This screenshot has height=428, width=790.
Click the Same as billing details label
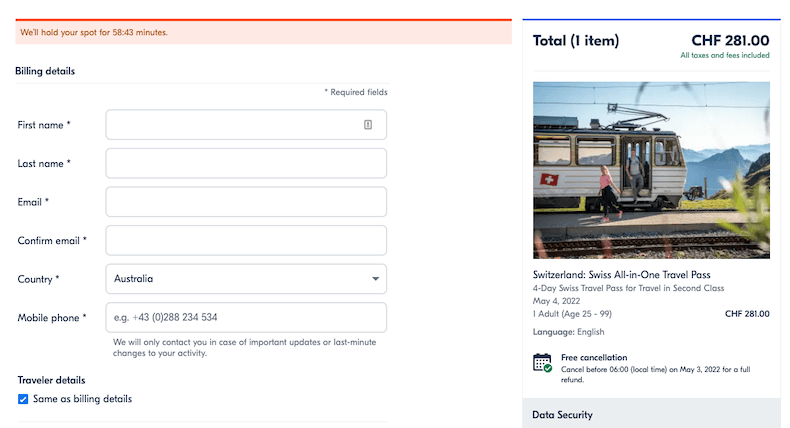point(83,399)
